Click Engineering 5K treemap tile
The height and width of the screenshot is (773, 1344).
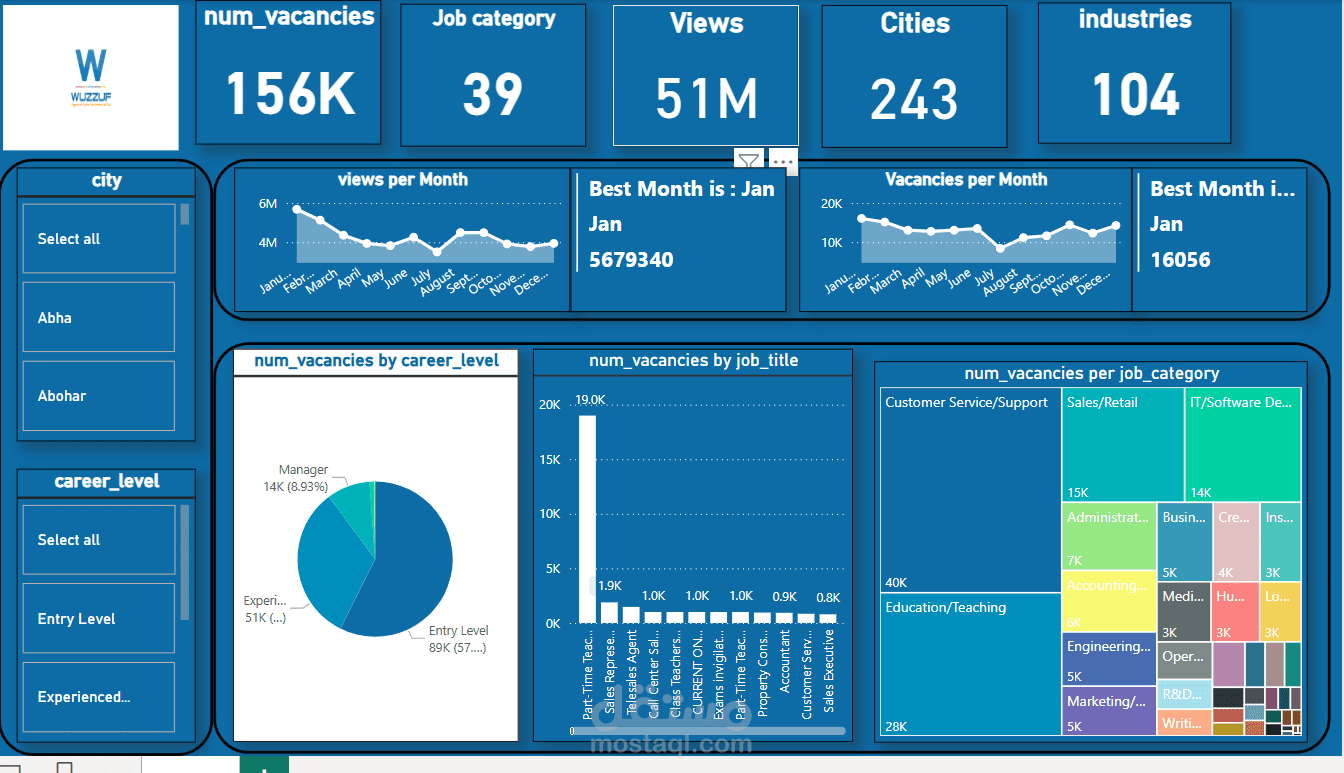[x=1109, y=659]
